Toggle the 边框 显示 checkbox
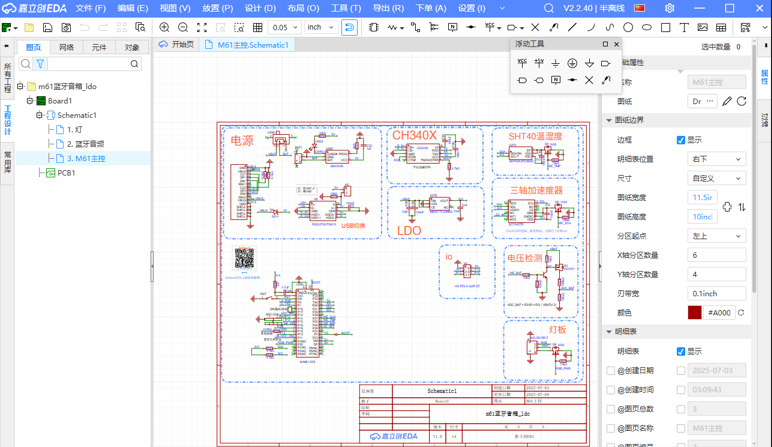This screenshot has width=772, height=447. pyautogui.click(x=681, y=140)
